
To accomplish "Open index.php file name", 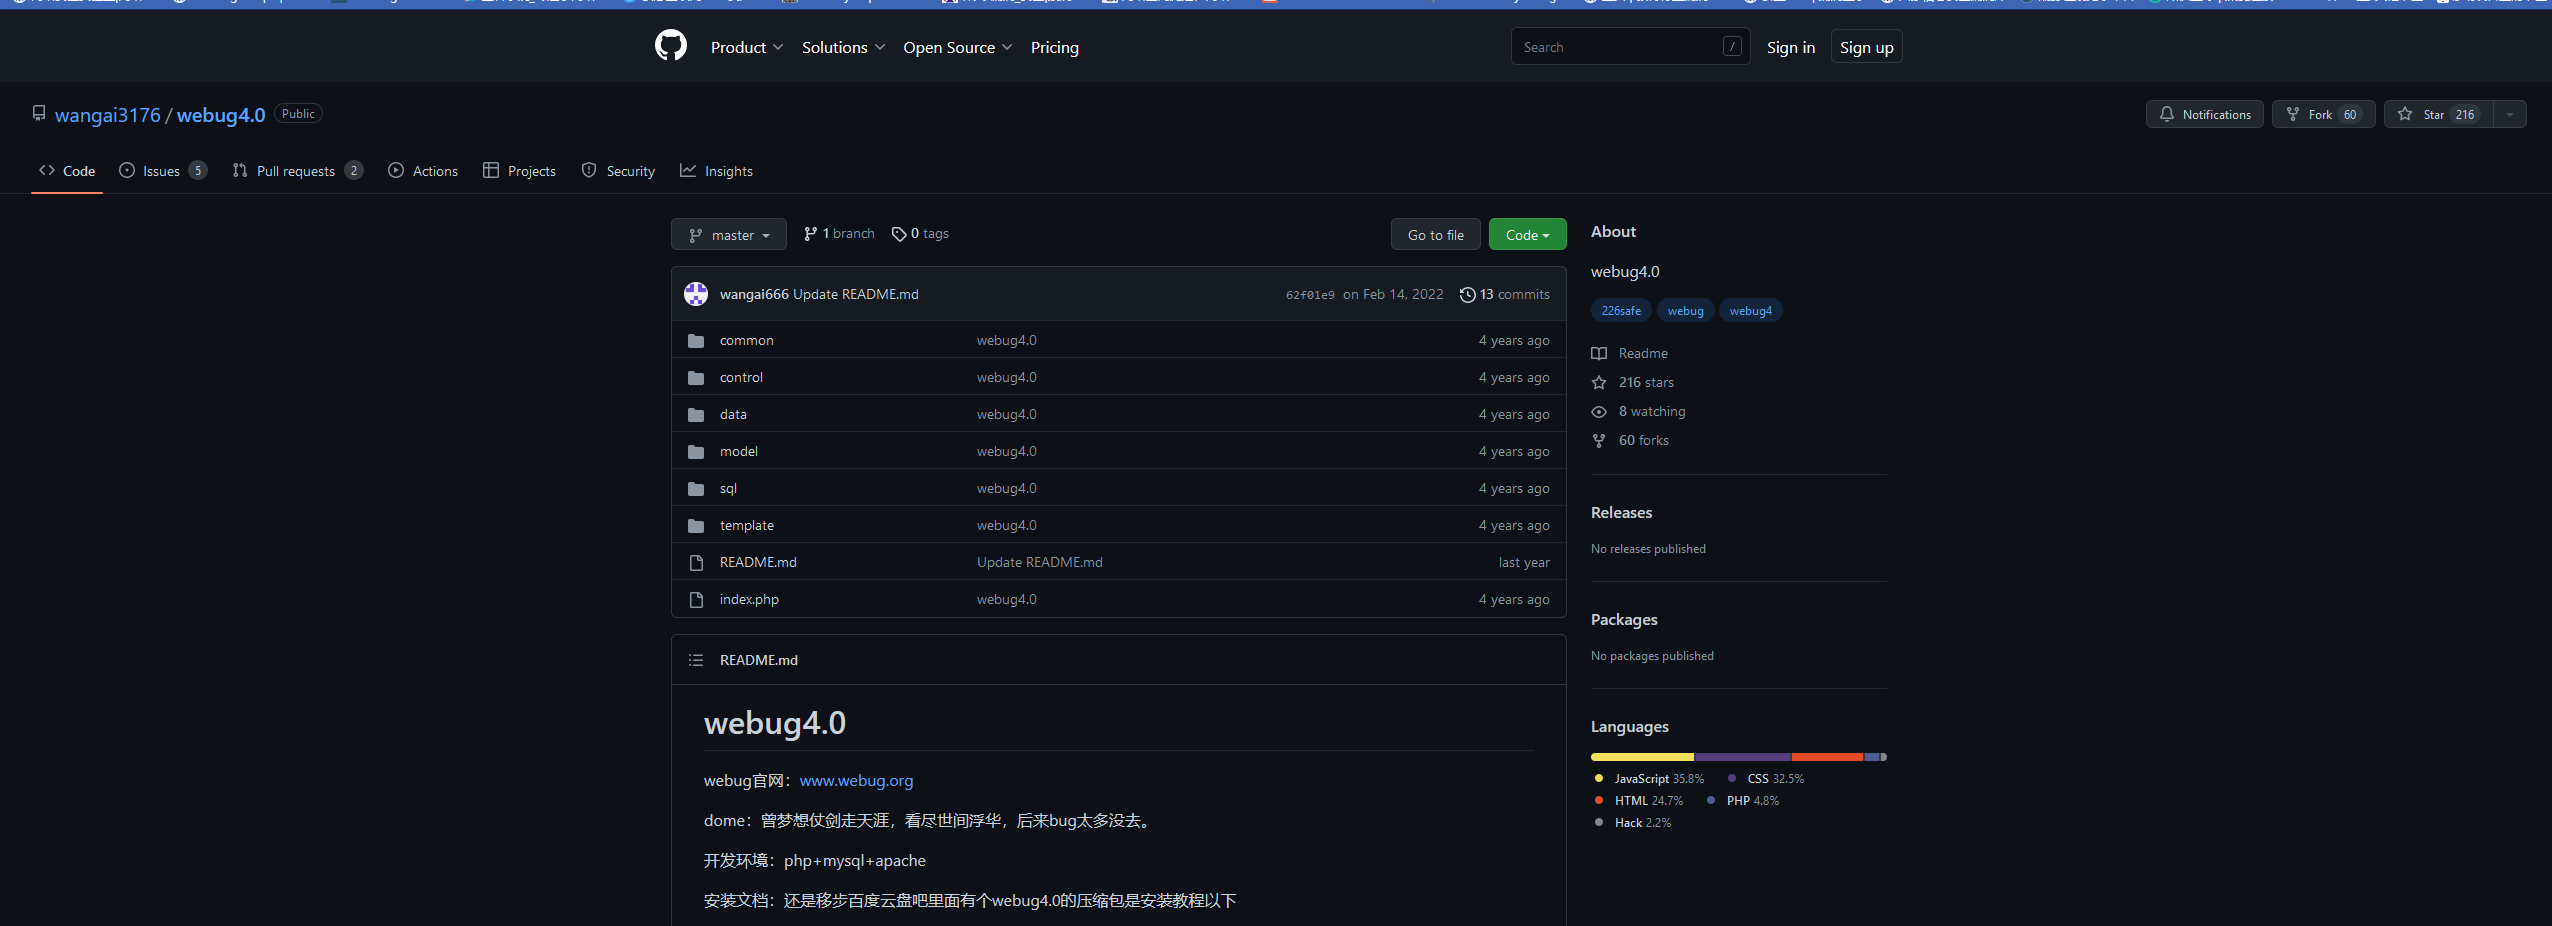I will [749, 599].
